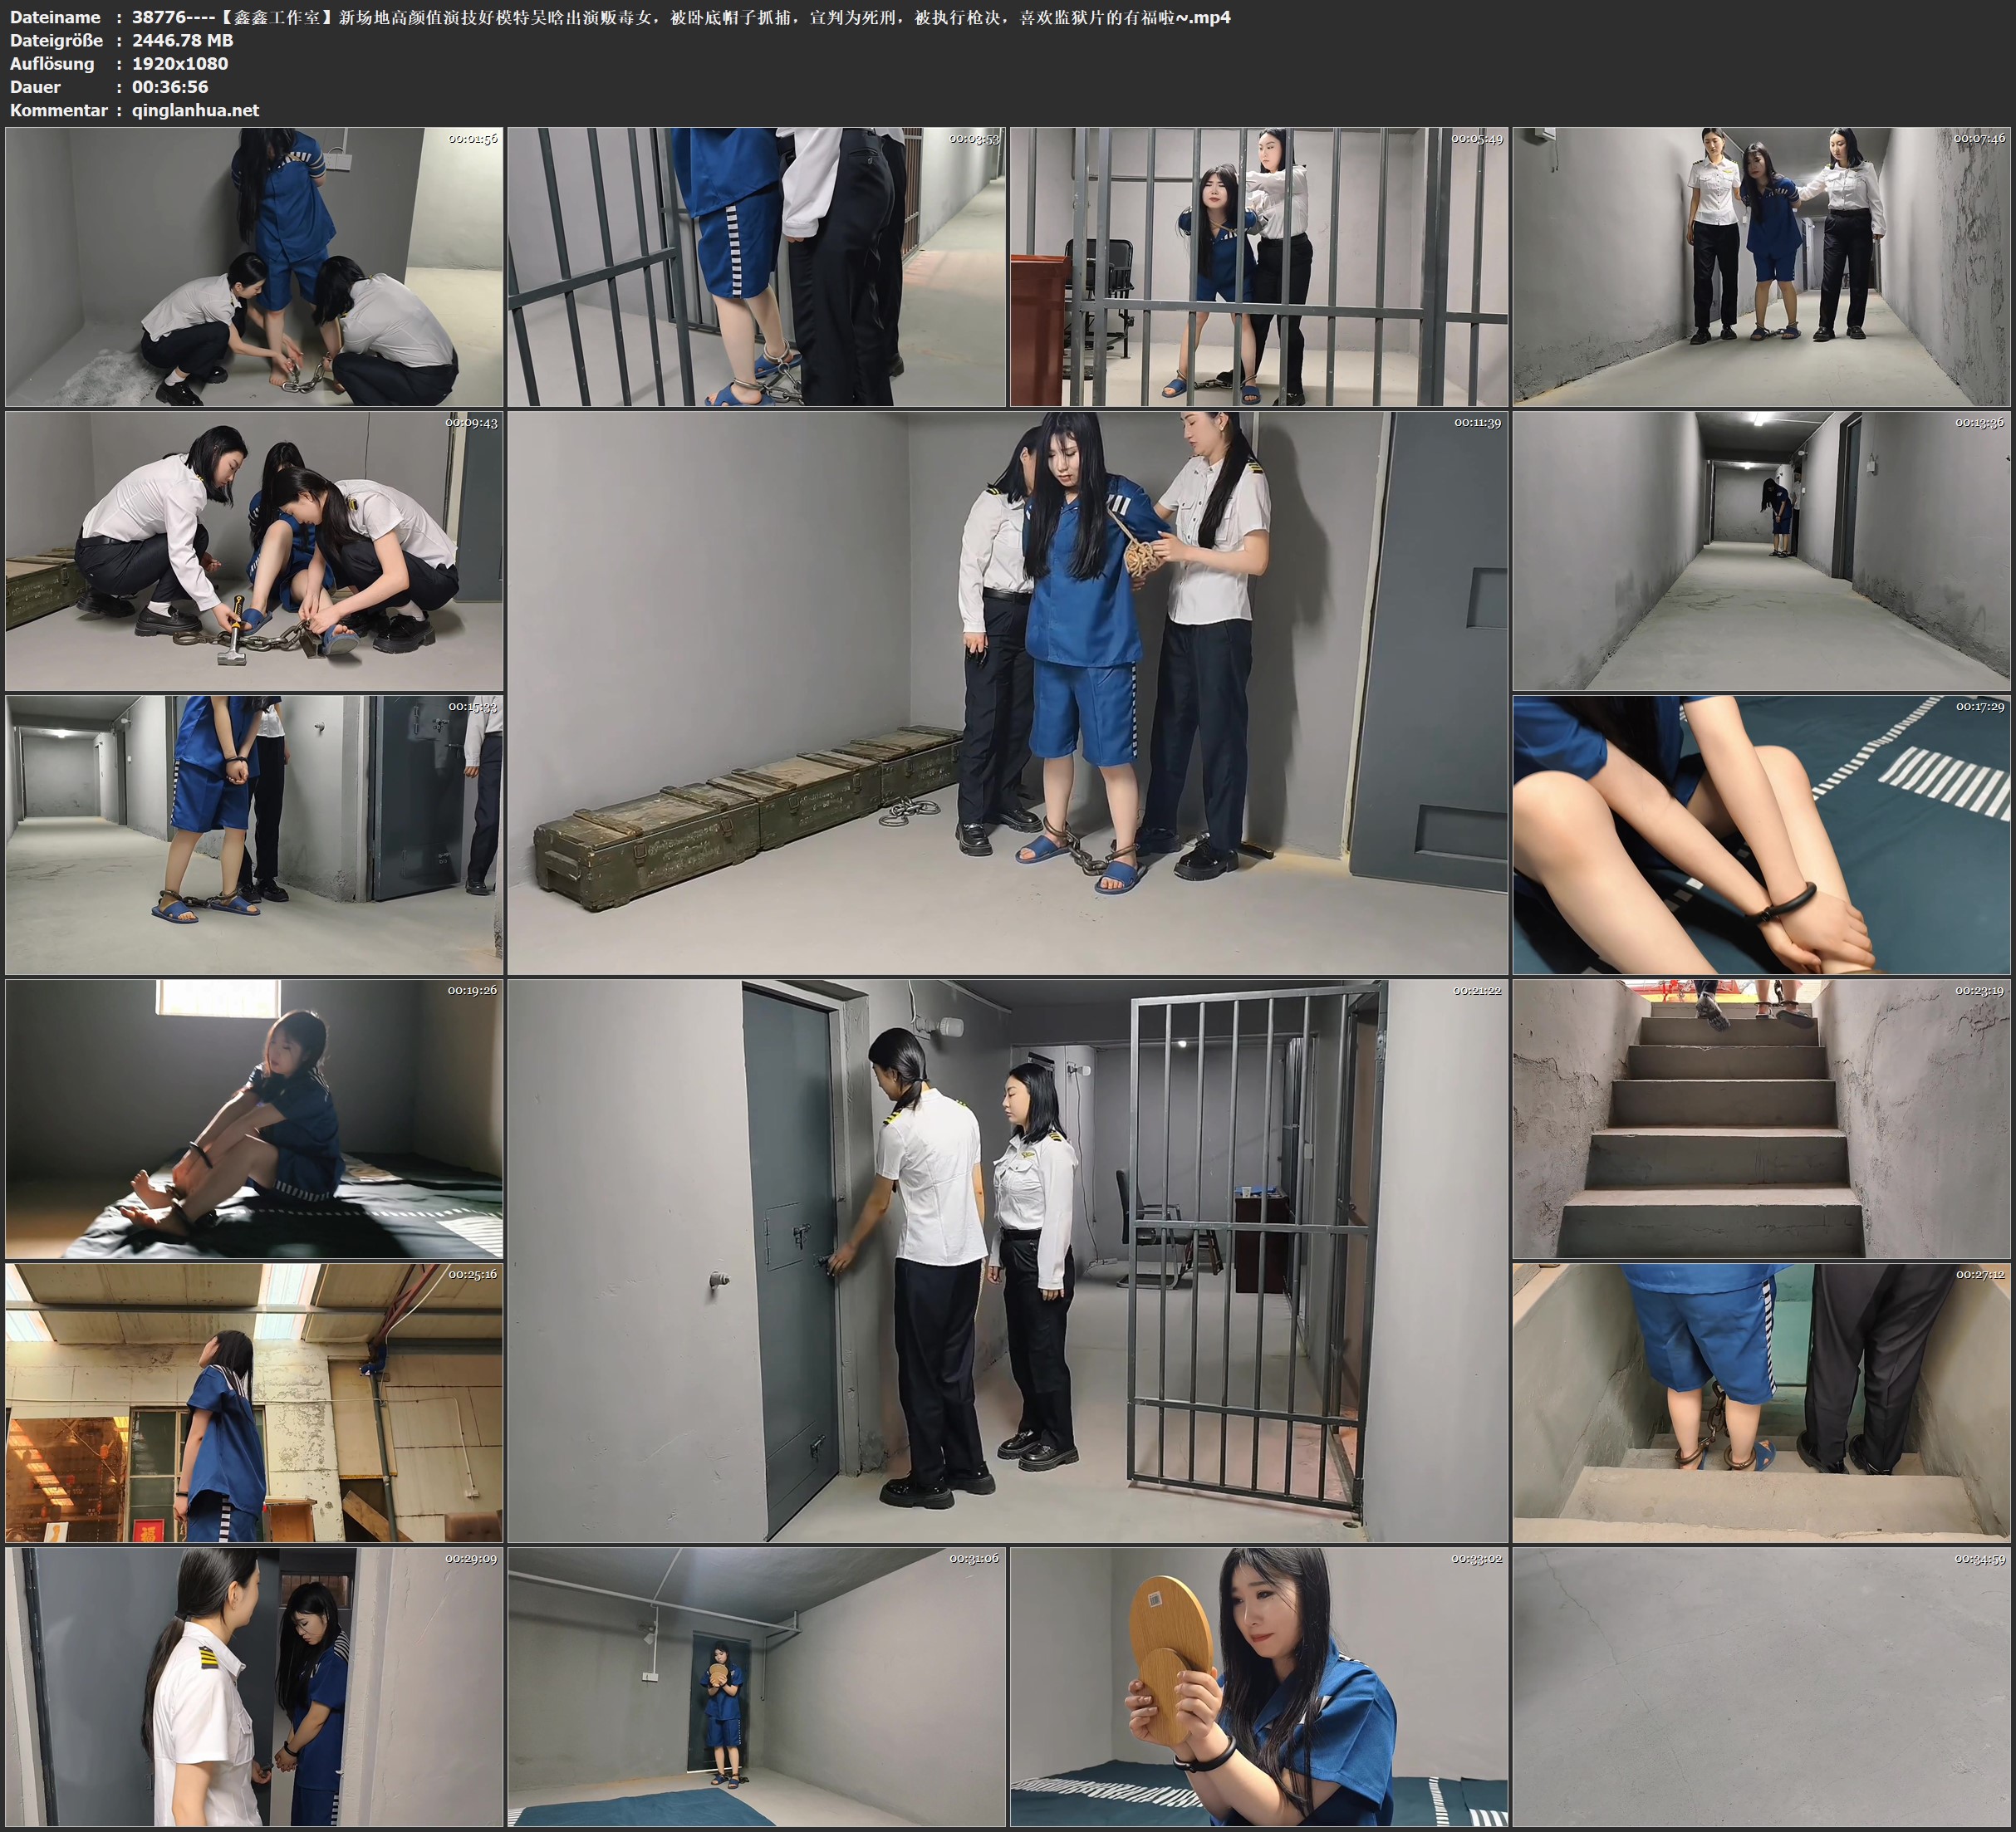Click the qinglanhua.net comment text
The height and width of the screenshot is (1832, 2016).
coord(195,110)
